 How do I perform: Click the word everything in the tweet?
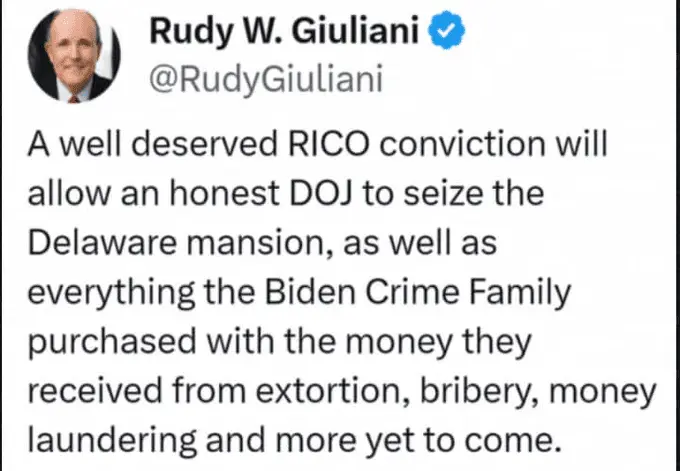pos(111,294)
